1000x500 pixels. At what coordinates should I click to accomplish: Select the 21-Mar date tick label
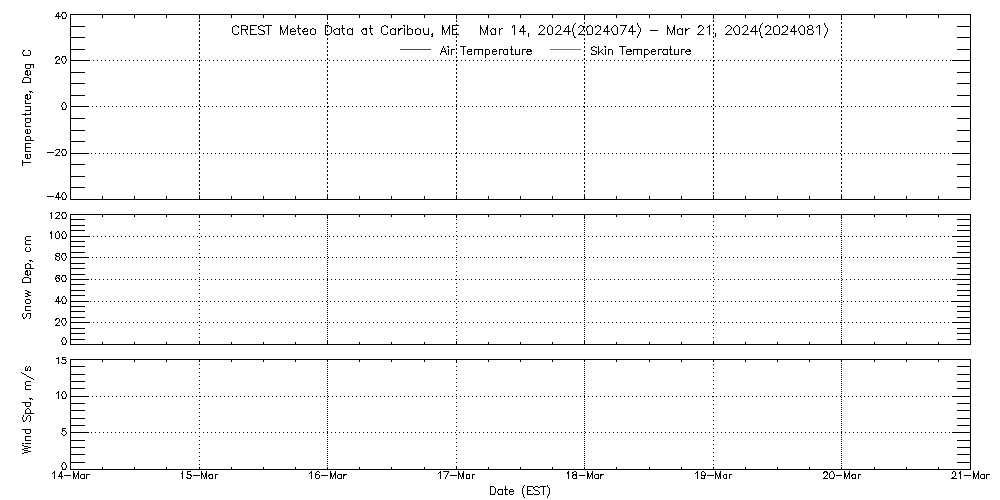968,476
